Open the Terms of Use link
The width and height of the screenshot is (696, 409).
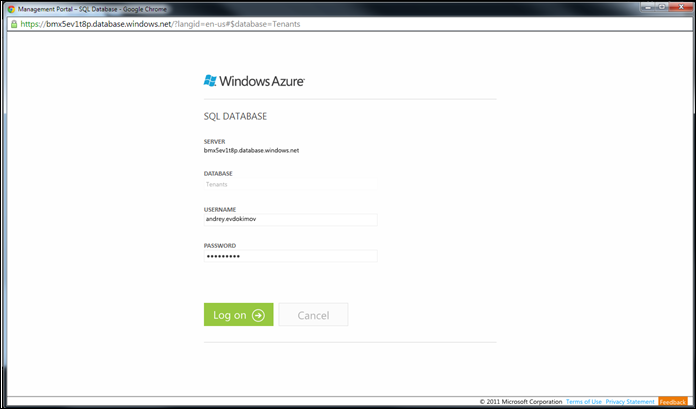click(584, 401)
